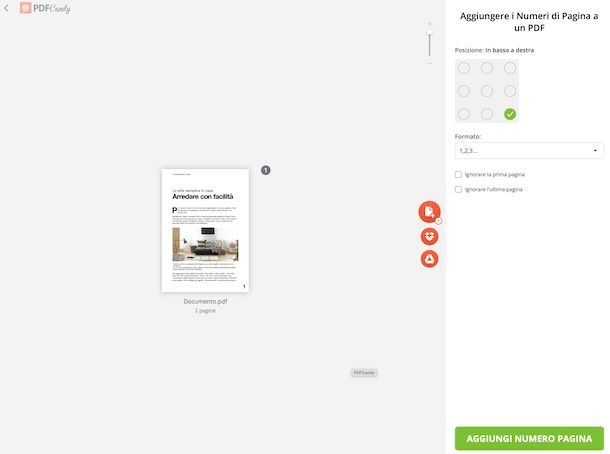Click the Aggiungi Numero Pagina button

(x=529, y=438)
